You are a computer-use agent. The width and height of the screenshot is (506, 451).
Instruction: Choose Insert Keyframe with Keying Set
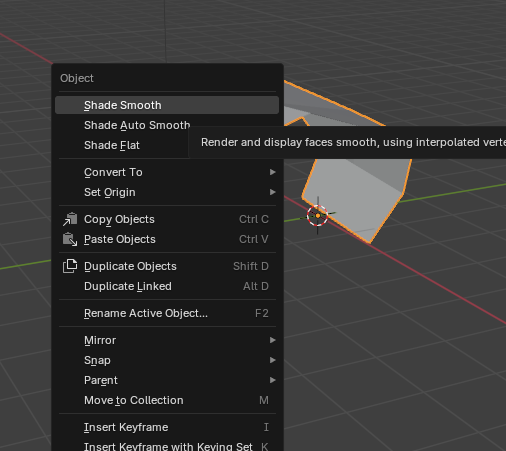pyautogui.click(x=167, y=446)
